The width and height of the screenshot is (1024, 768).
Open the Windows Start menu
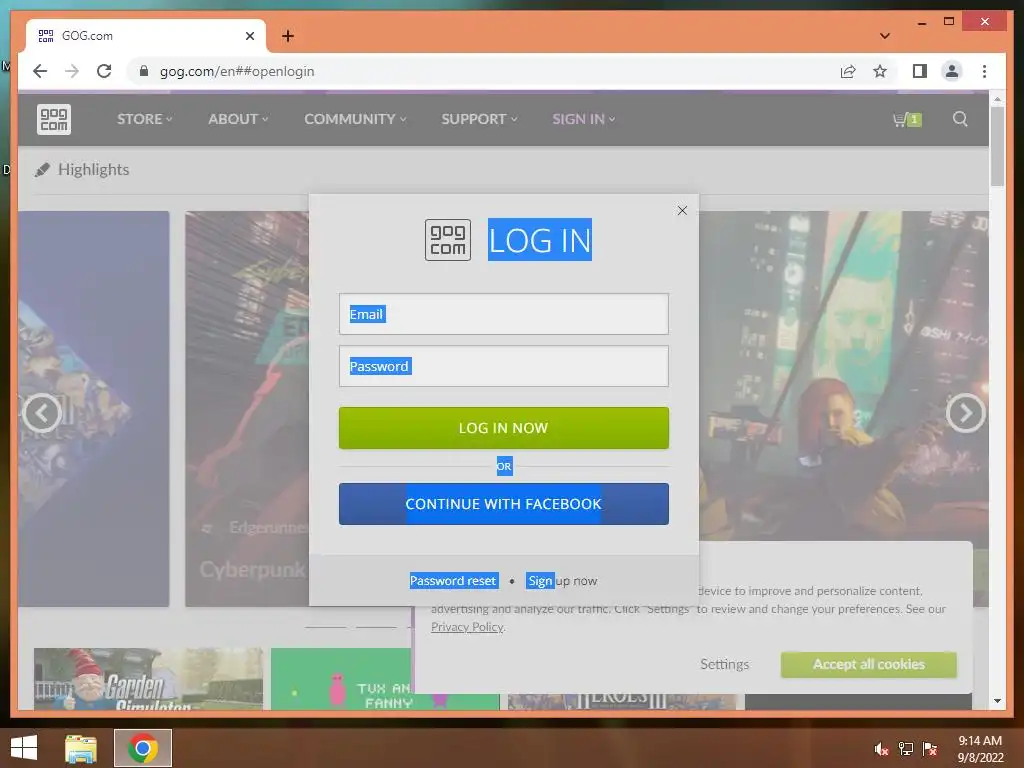24,748
